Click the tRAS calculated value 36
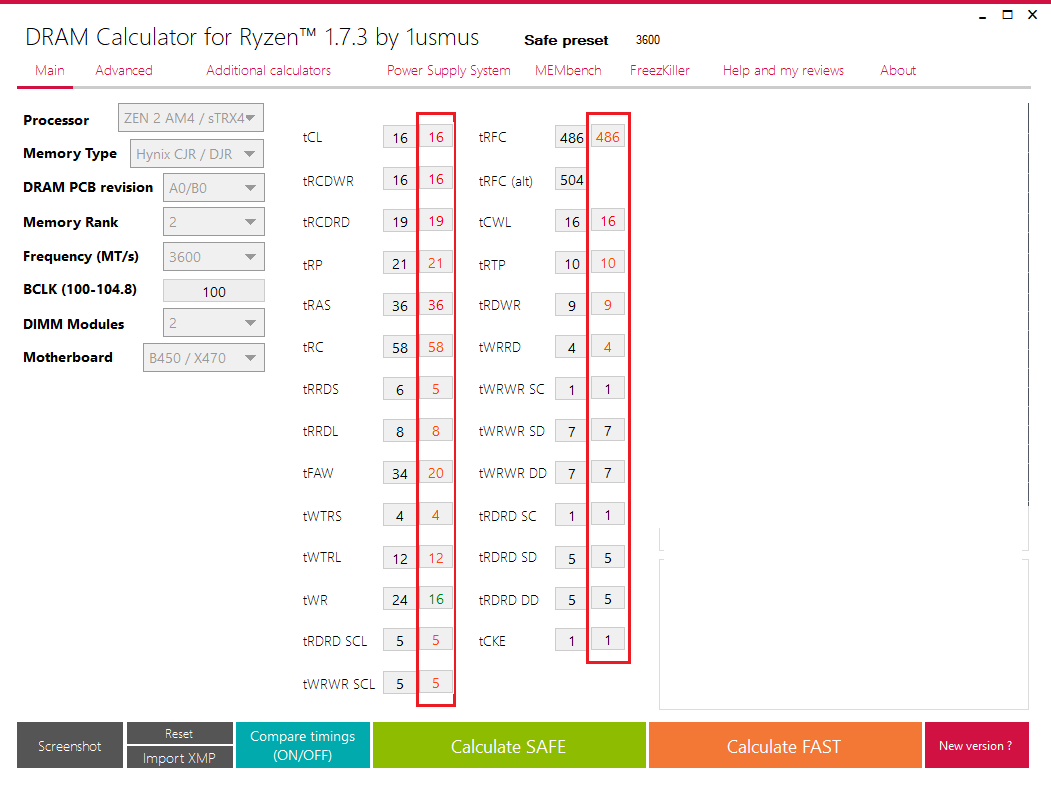Screen dimensions: 1051x790 tap(400, 306)
